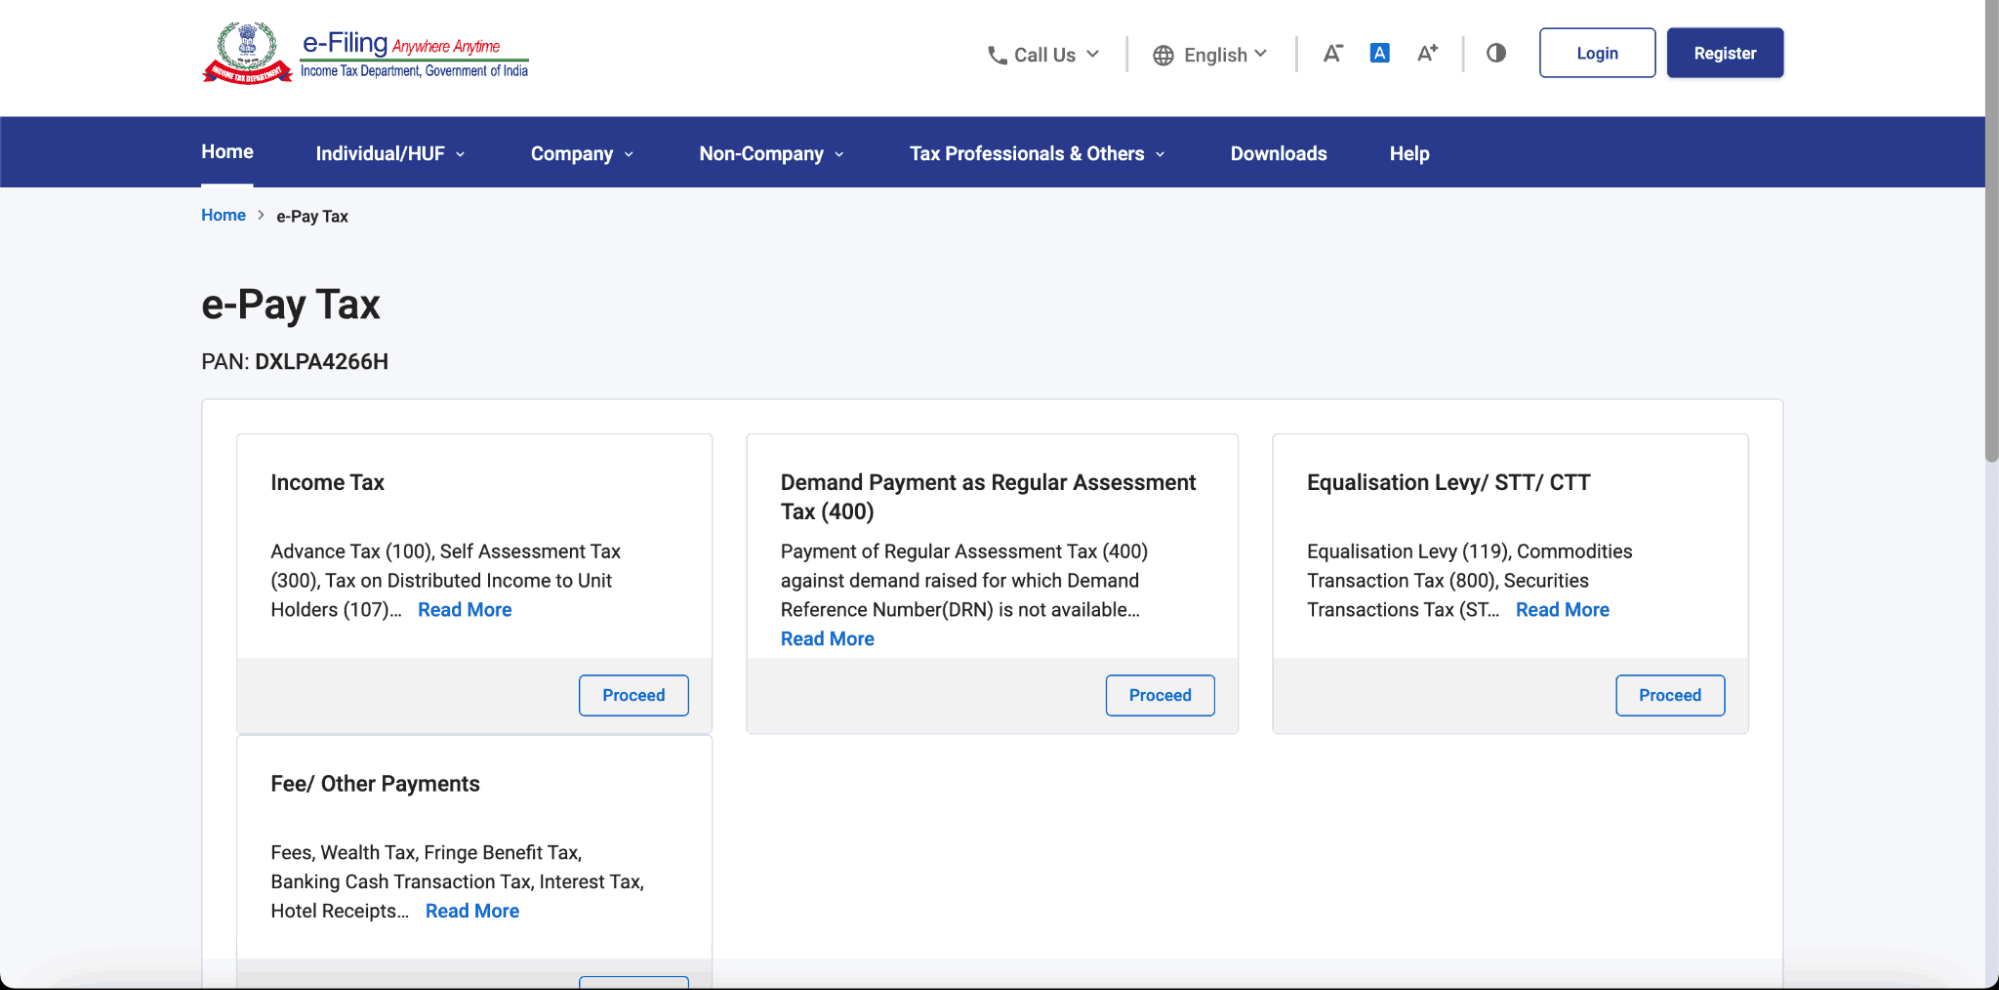Click the Home breadcrumb link
Image resolution: width=1999 pixels, height=990 pixels.
pos(223,215)
